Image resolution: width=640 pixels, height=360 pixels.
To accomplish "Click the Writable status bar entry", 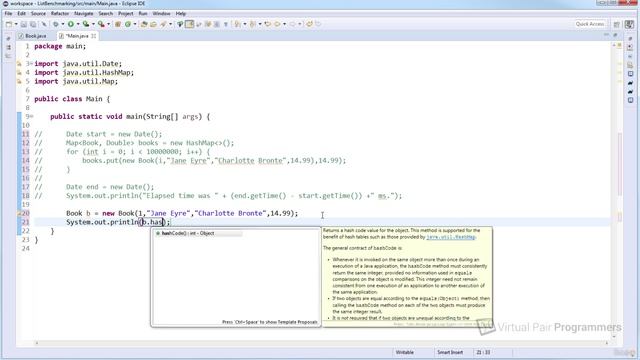I will pyautogui.click(x=404, y=352).
